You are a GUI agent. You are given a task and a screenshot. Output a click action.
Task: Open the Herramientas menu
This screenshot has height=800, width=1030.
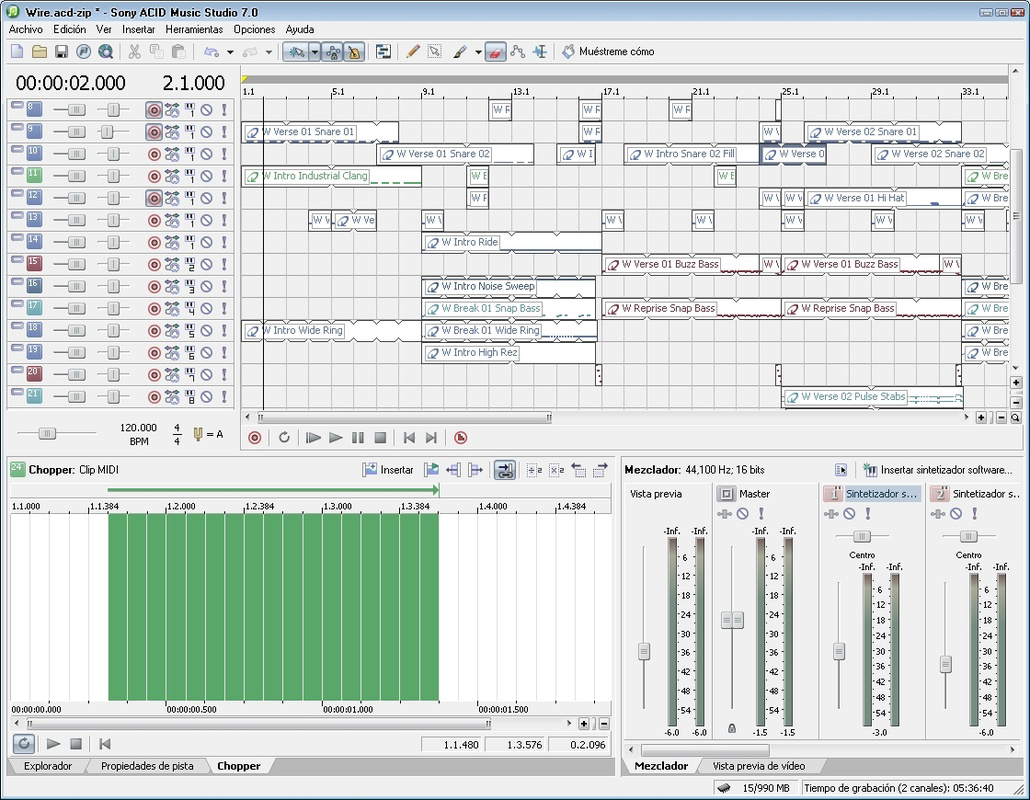click(x=194, y=30)
